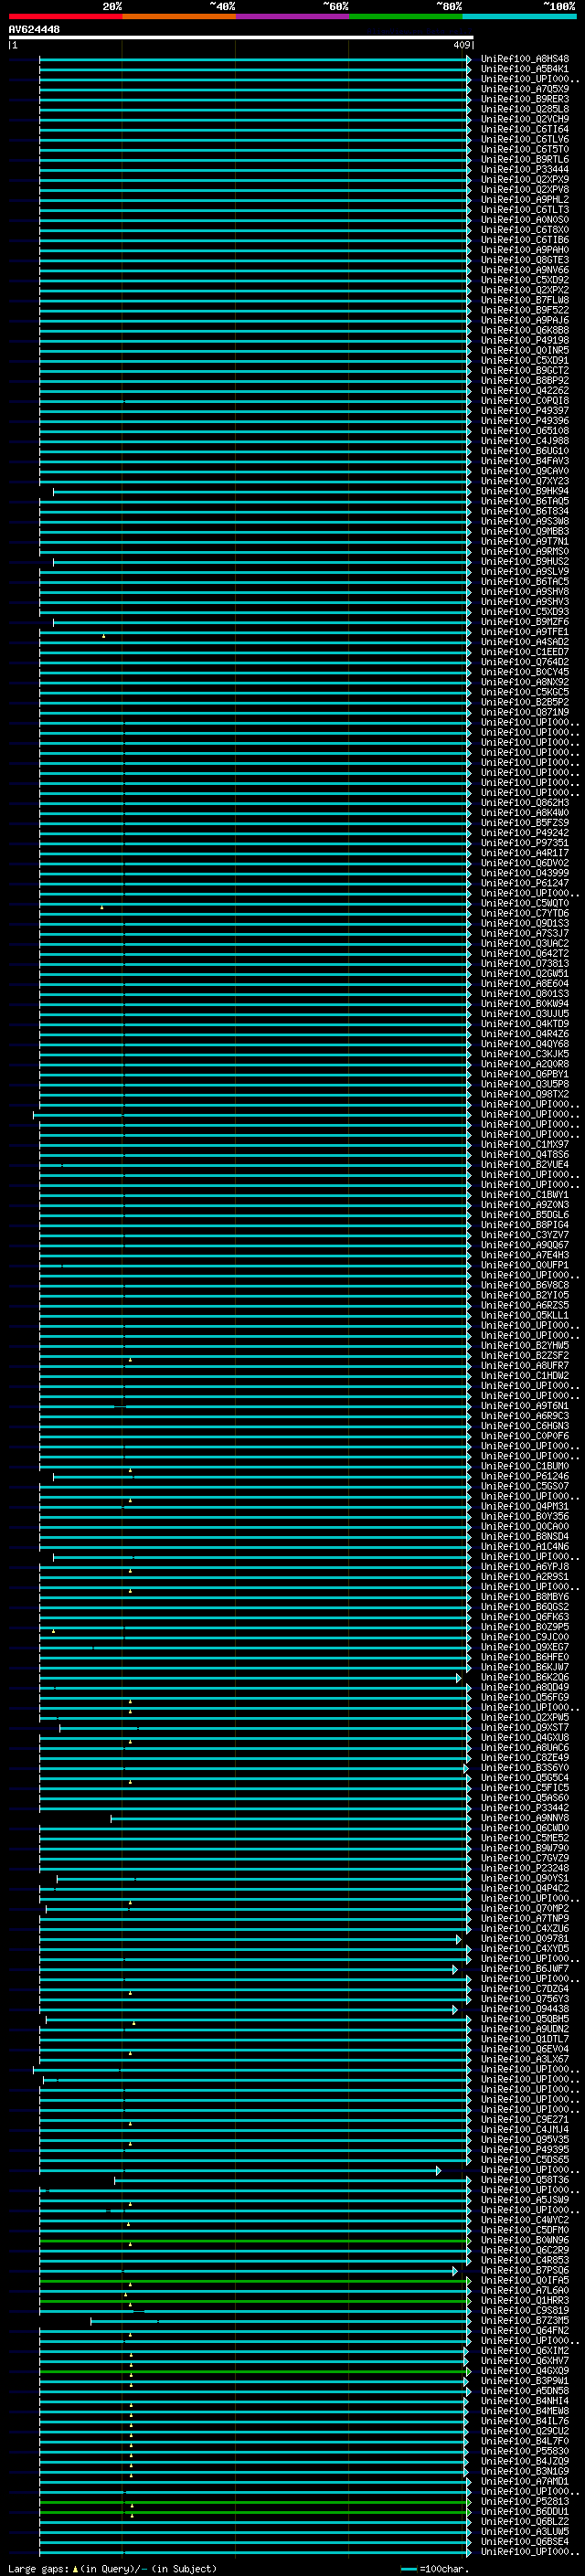Viewport: 585px width, 2576px height.
Task: Click hit label UniRef100_Q4GXQ9
Action: [525, 2370]
